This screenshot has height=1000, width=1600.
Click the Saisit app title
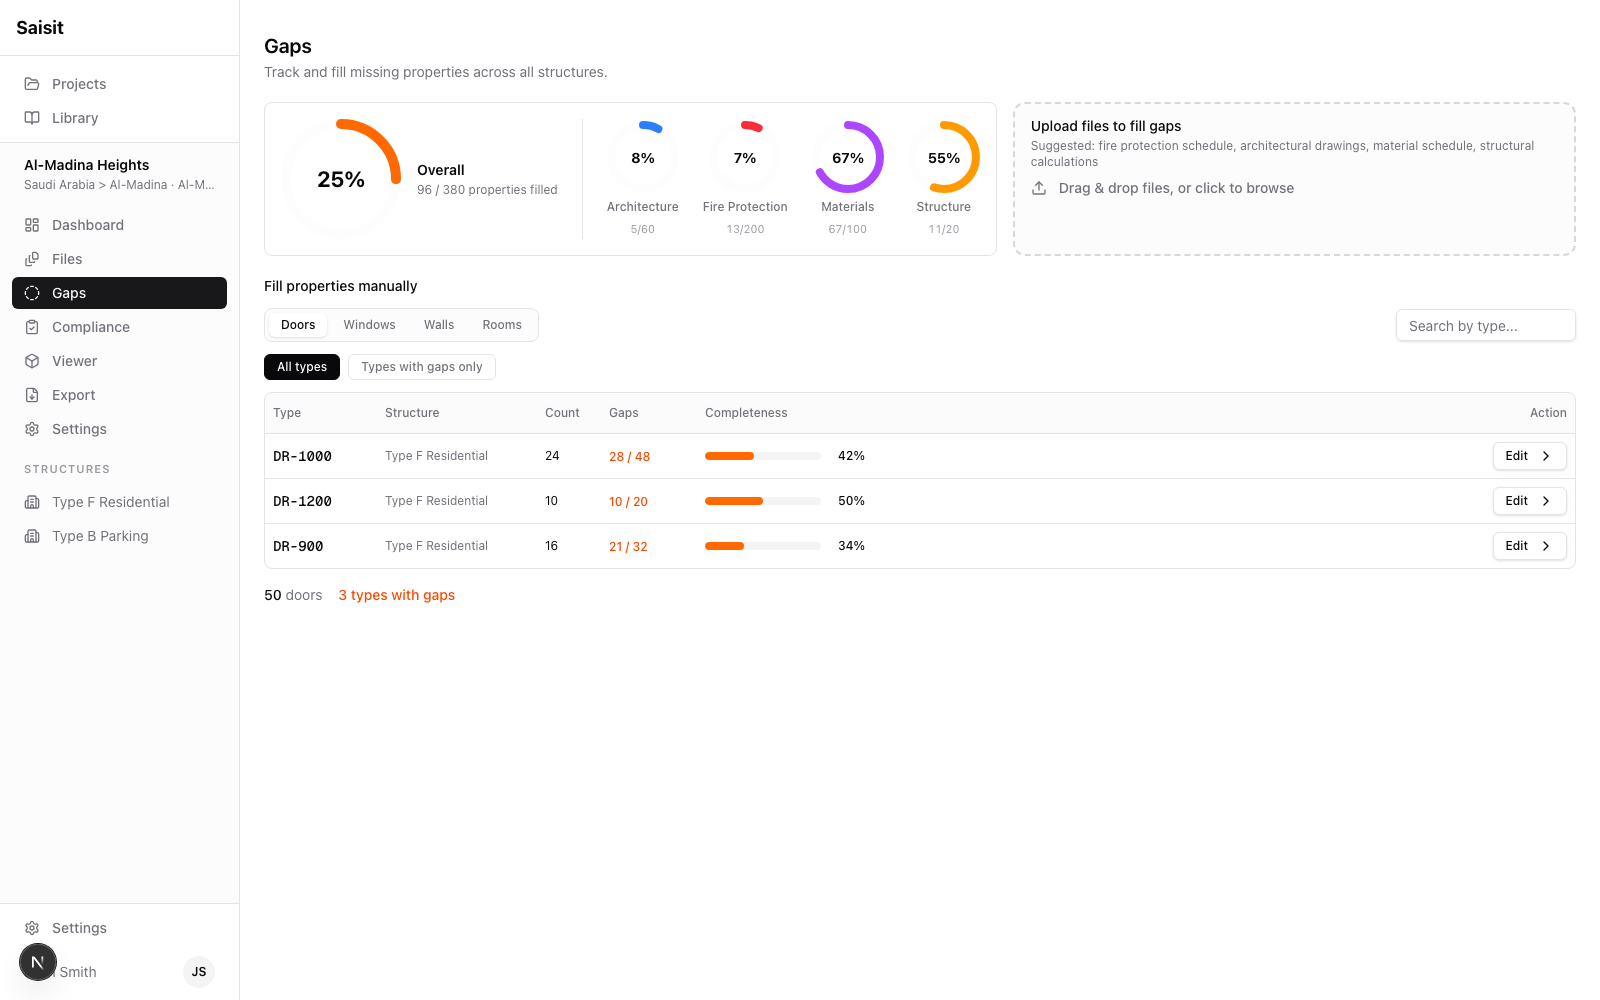point(40,28)
